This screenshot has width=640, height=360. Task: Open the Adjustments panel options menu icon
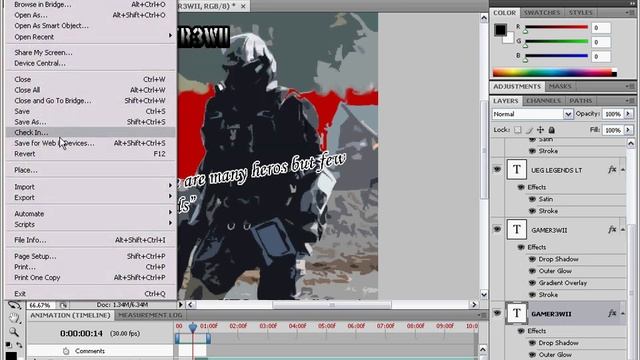click(x=630, y=86)
